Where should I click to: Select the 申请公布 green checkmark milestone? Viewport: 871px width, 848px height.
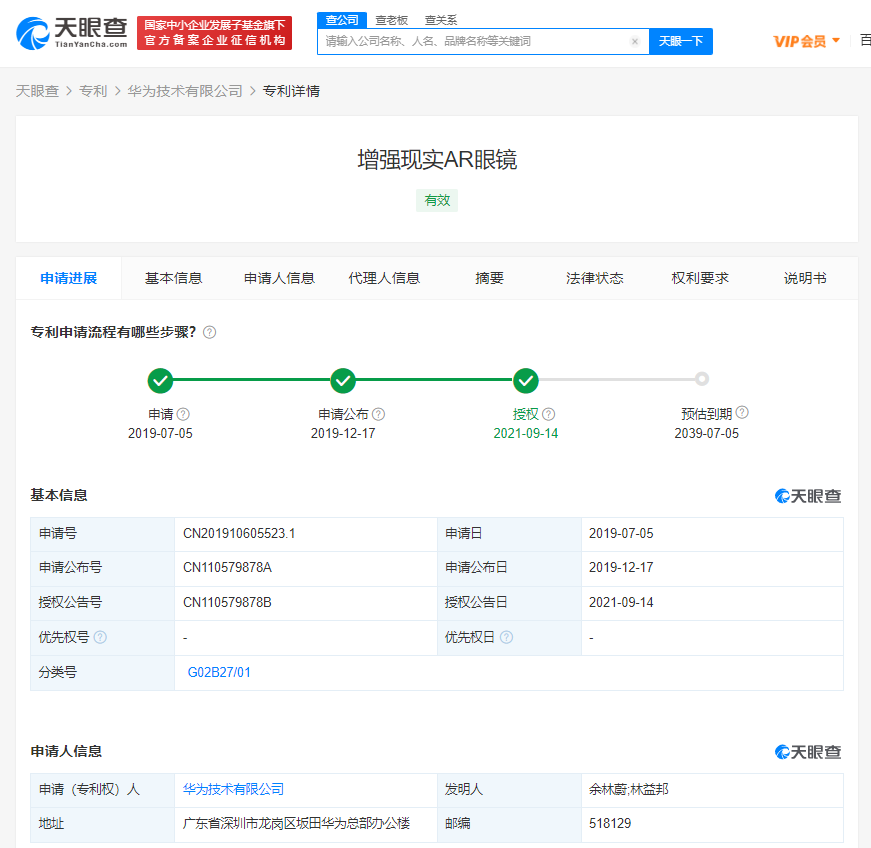coord(343,380)
